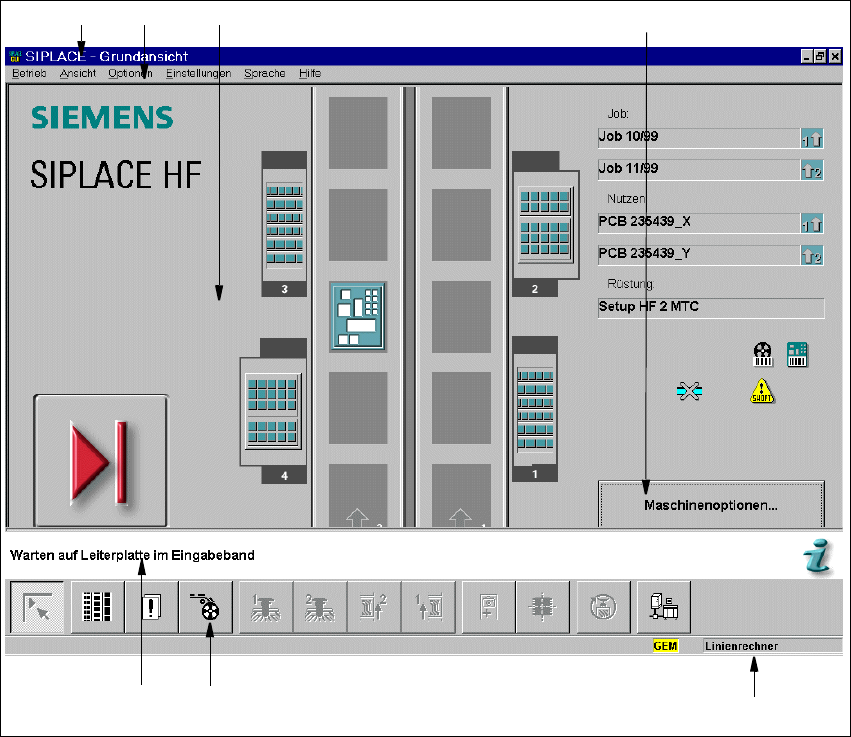The image size is (851, 737).
Task: Restore the SIPLACE Grundansicht window size
Action: tap(820, 56)
